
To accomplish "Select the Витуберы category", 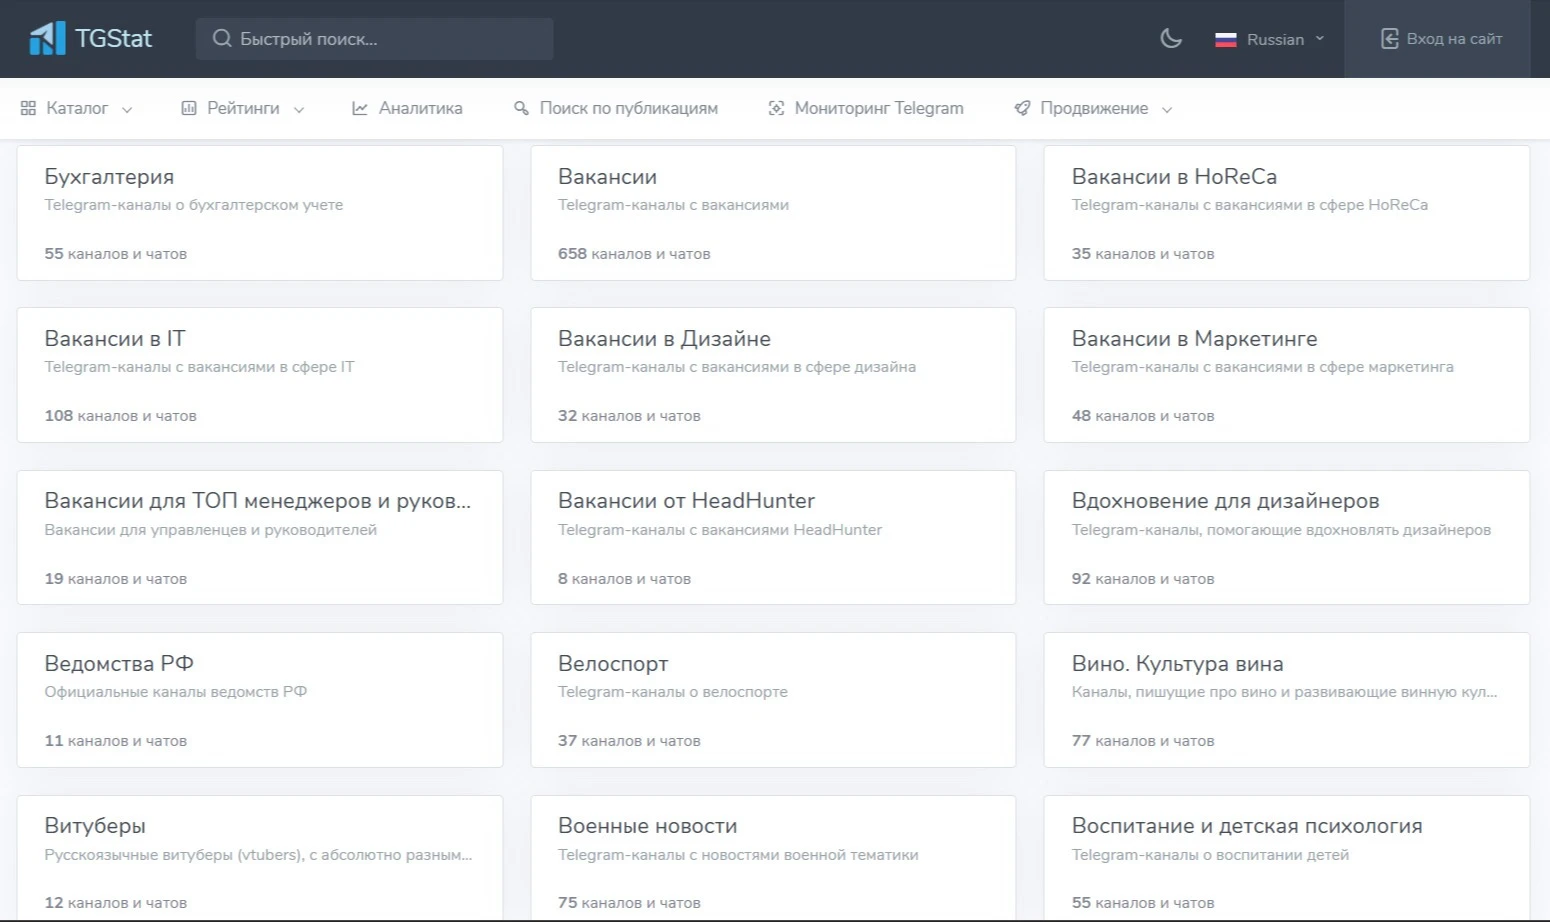I will pyautogui.click(x=260, y=858).
